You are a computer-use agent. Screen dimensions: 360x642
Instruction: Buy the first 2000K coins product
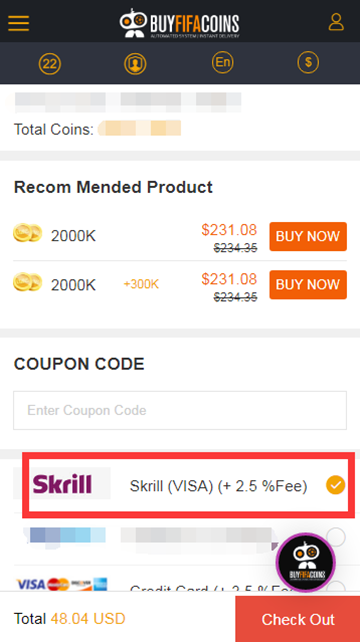(x=308, y=236)
